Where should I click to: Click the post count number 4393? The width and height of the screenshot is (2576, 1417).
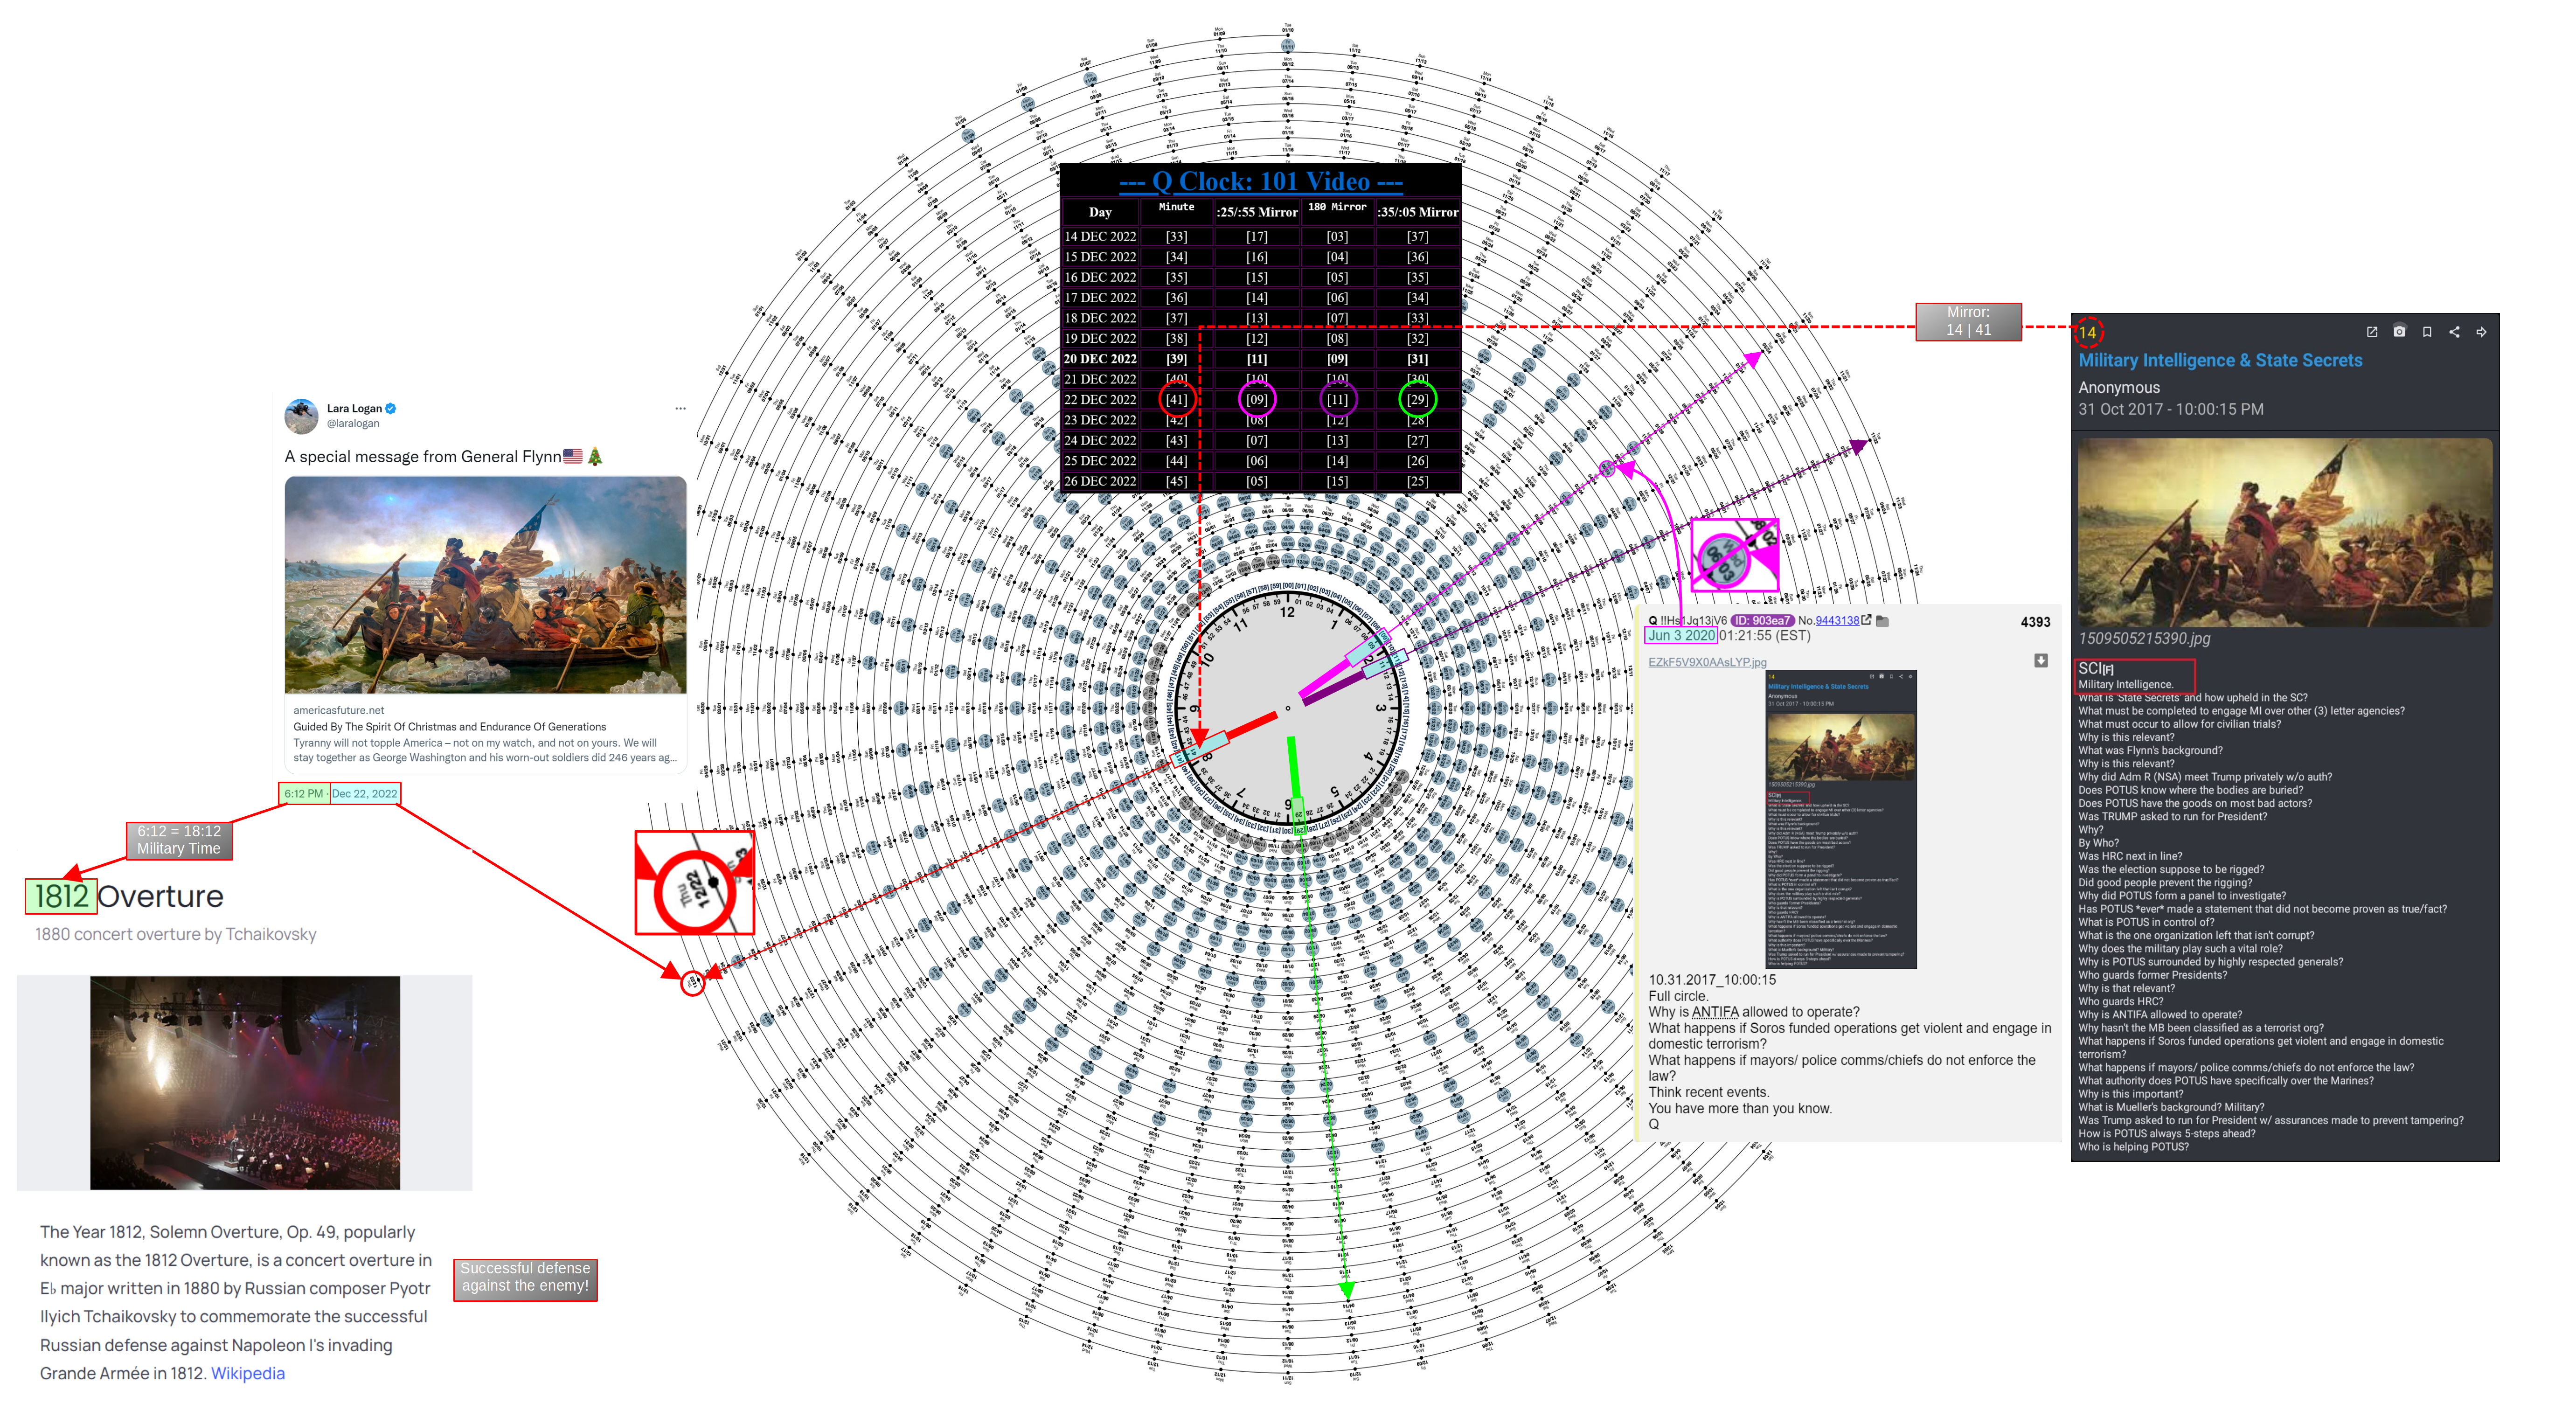(2035, 622)
